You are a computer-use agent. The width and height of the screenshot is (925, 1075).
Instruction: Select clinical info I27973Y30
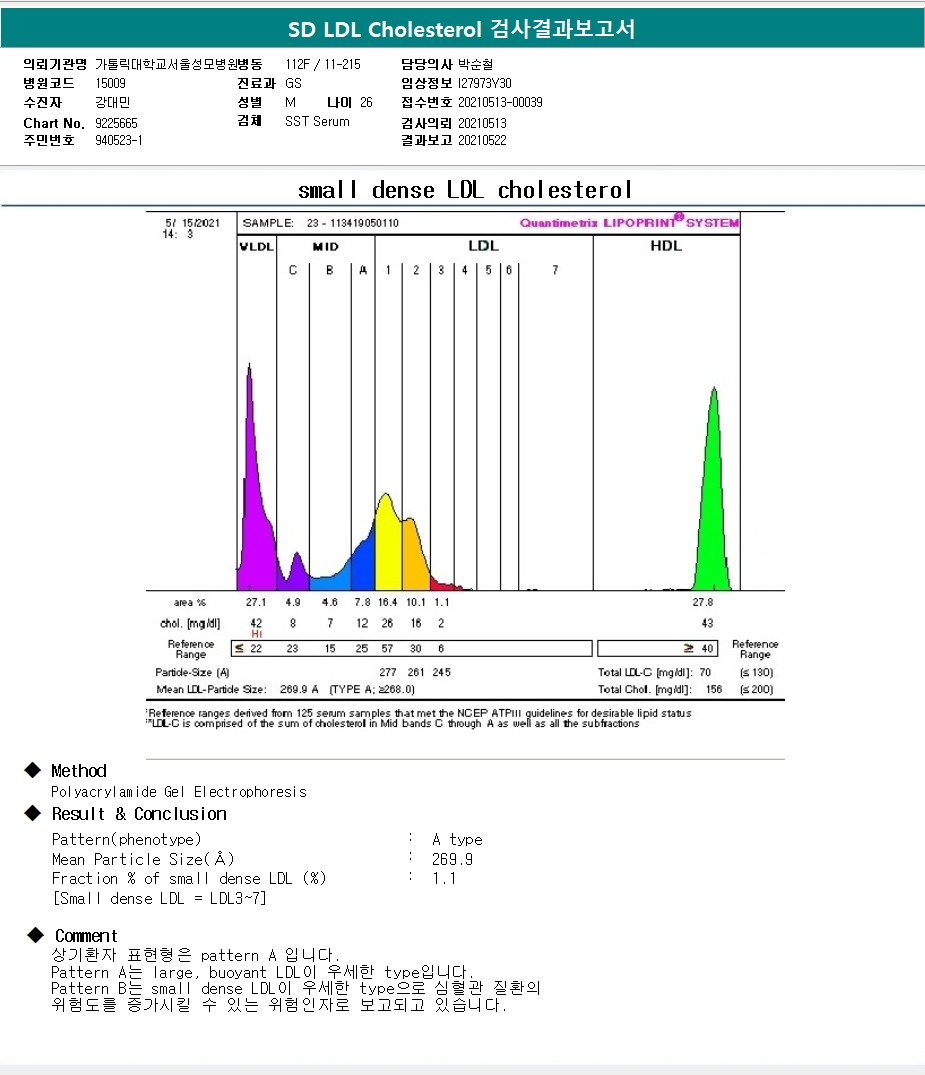(485, 84)
